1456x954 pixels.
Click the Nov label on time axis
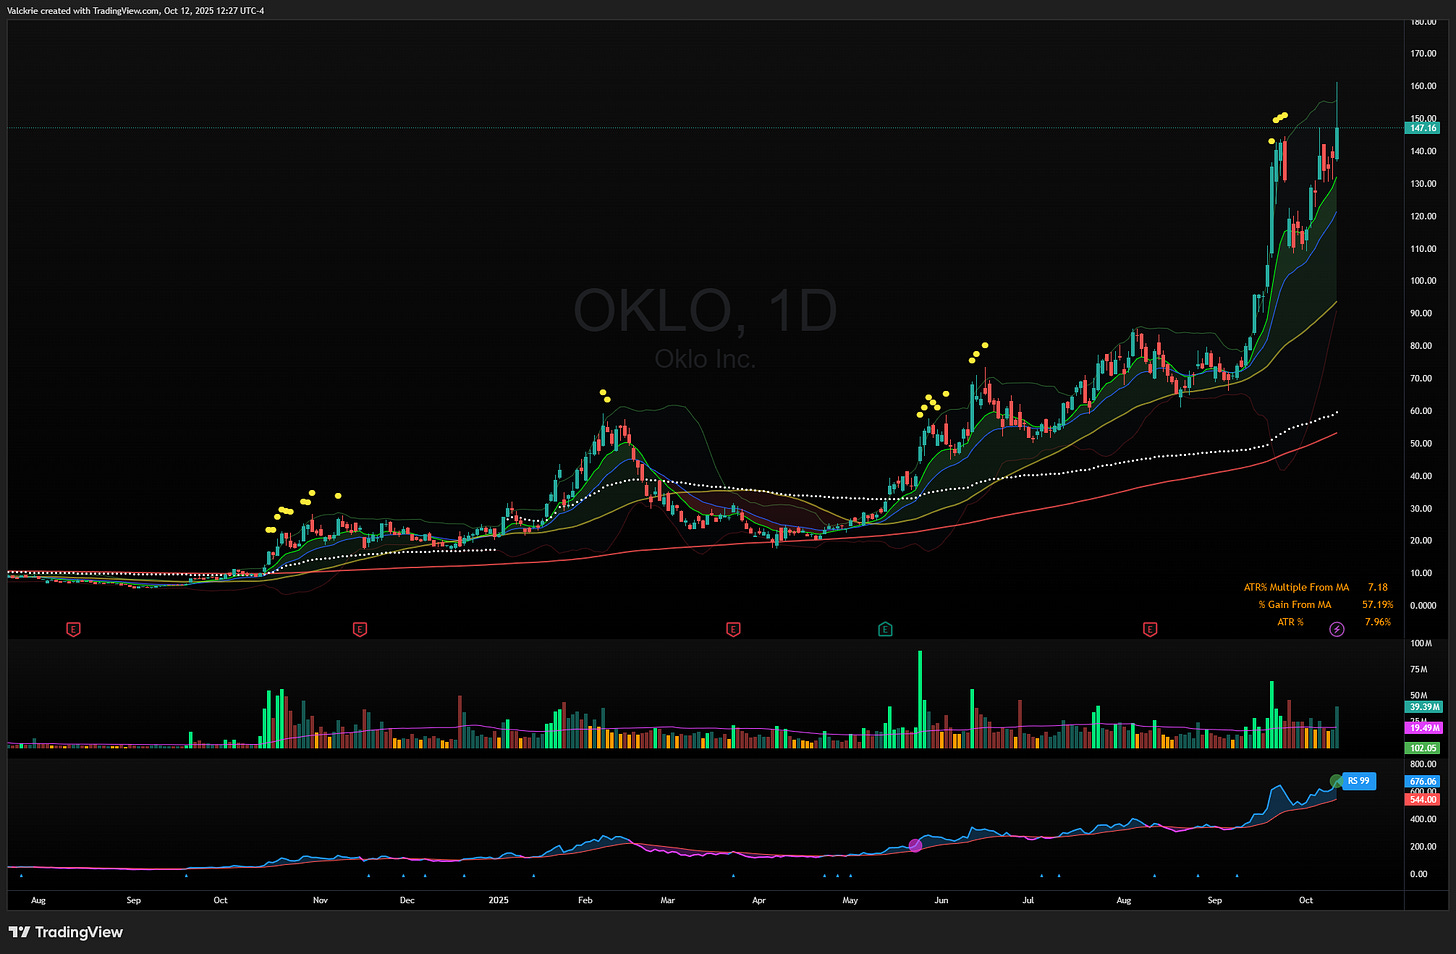coord(320,900)
